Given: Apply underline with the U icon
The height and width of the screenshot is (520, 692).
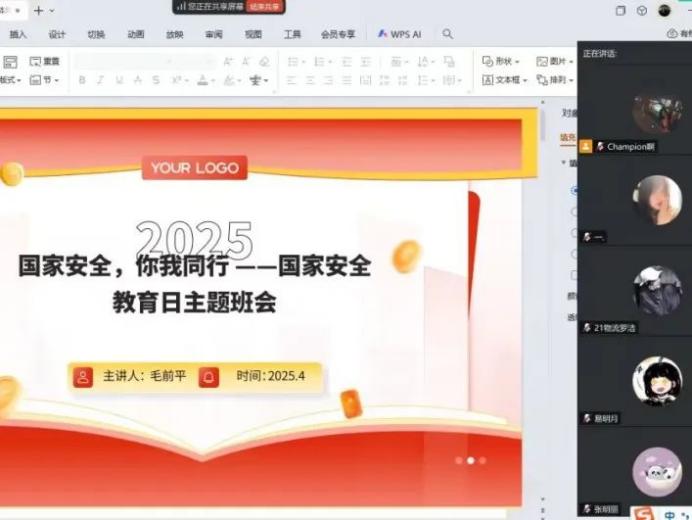Looking at the screenshot, I should point(119,80).
